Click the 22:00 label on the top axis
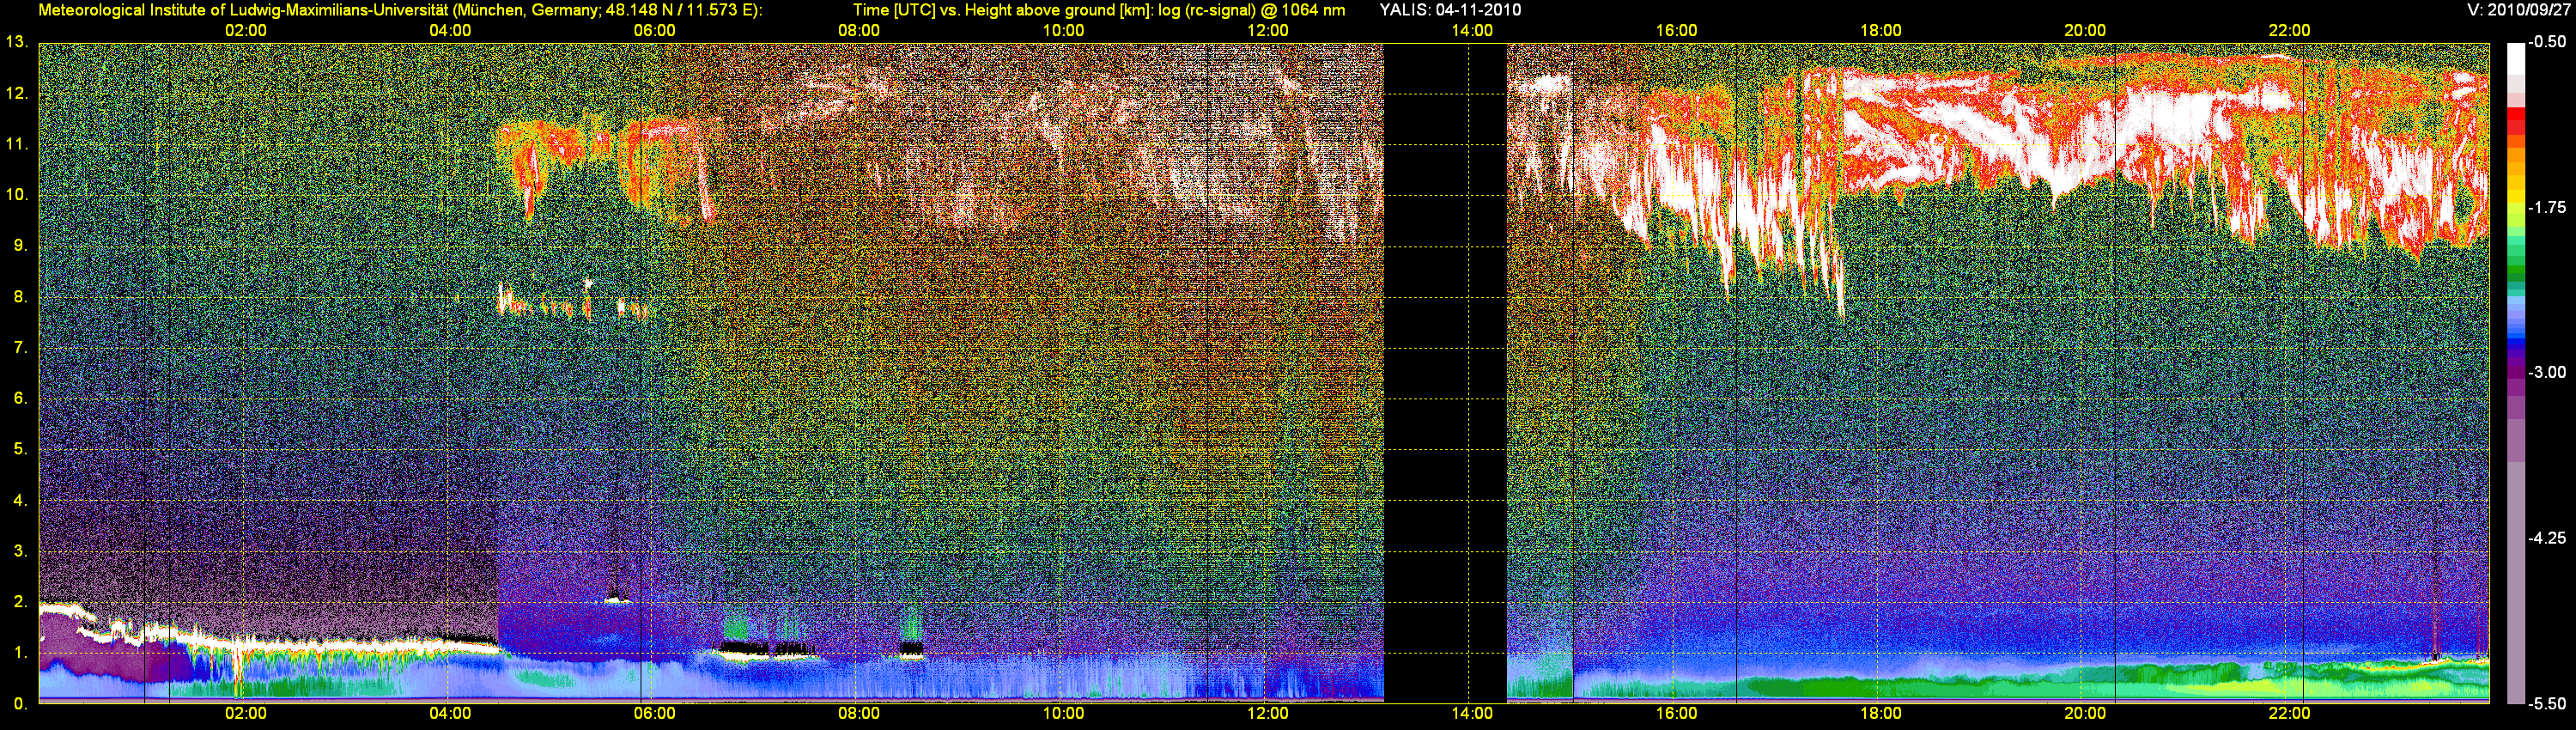 point(2289,31)
